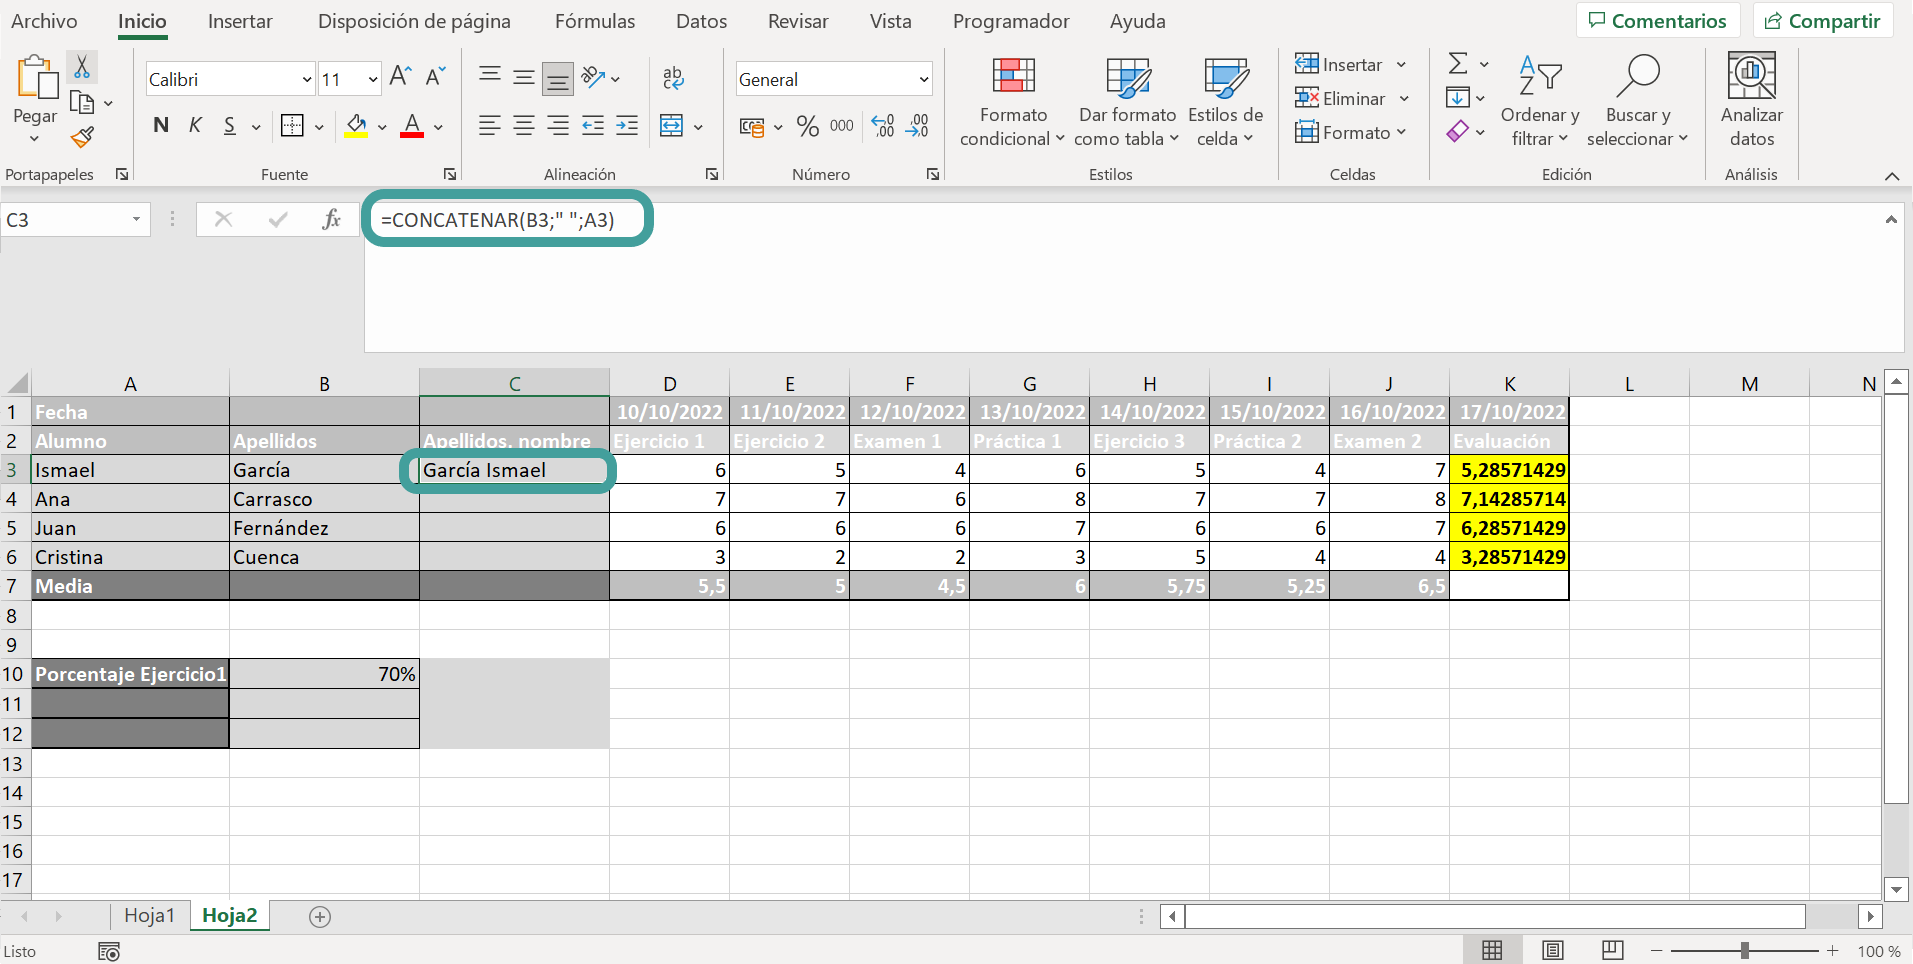Select the Format Painter brush icon
Viewport: 1913px width, 964px height.
click(82, 136)
